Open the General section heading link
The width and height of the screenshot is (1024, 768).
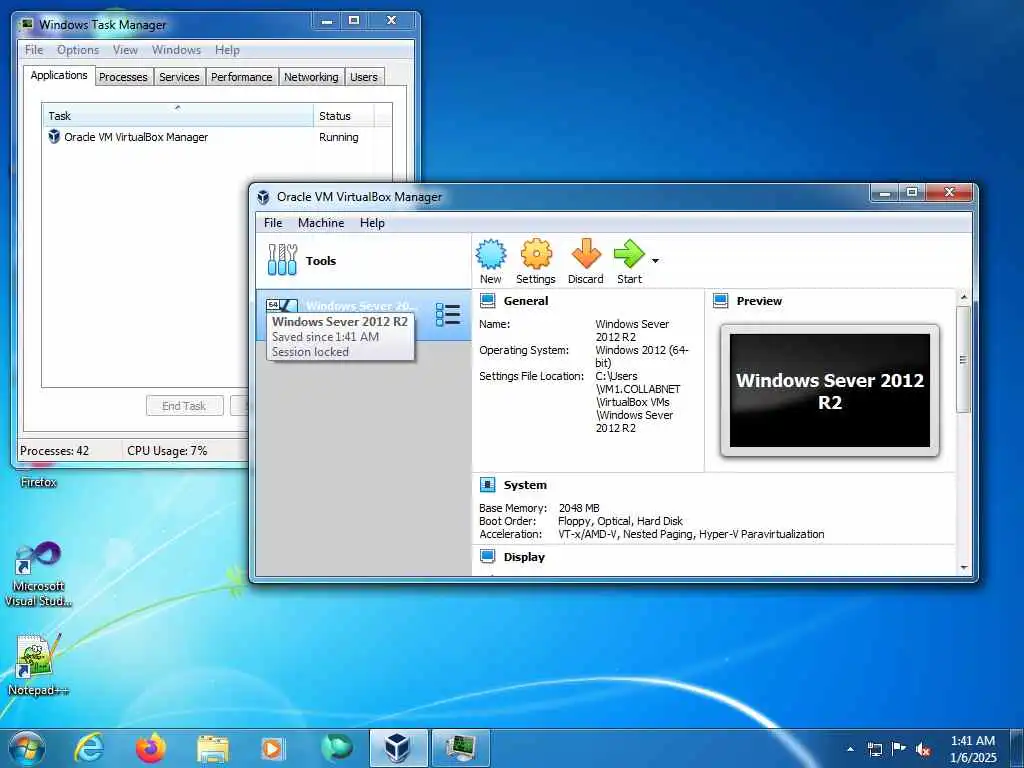pyautogui.click(x=526, y=301)
